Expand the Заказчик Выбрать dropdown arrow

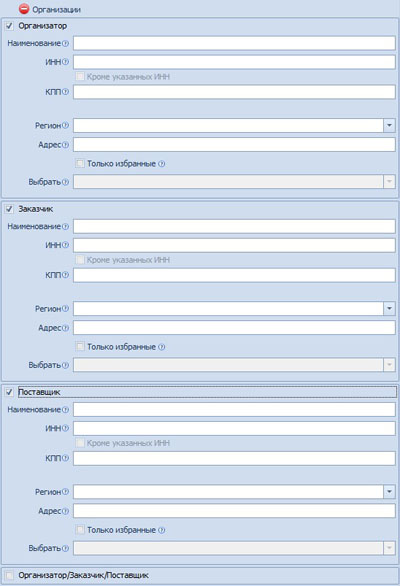pyautogui.click(x=389, y=365)
